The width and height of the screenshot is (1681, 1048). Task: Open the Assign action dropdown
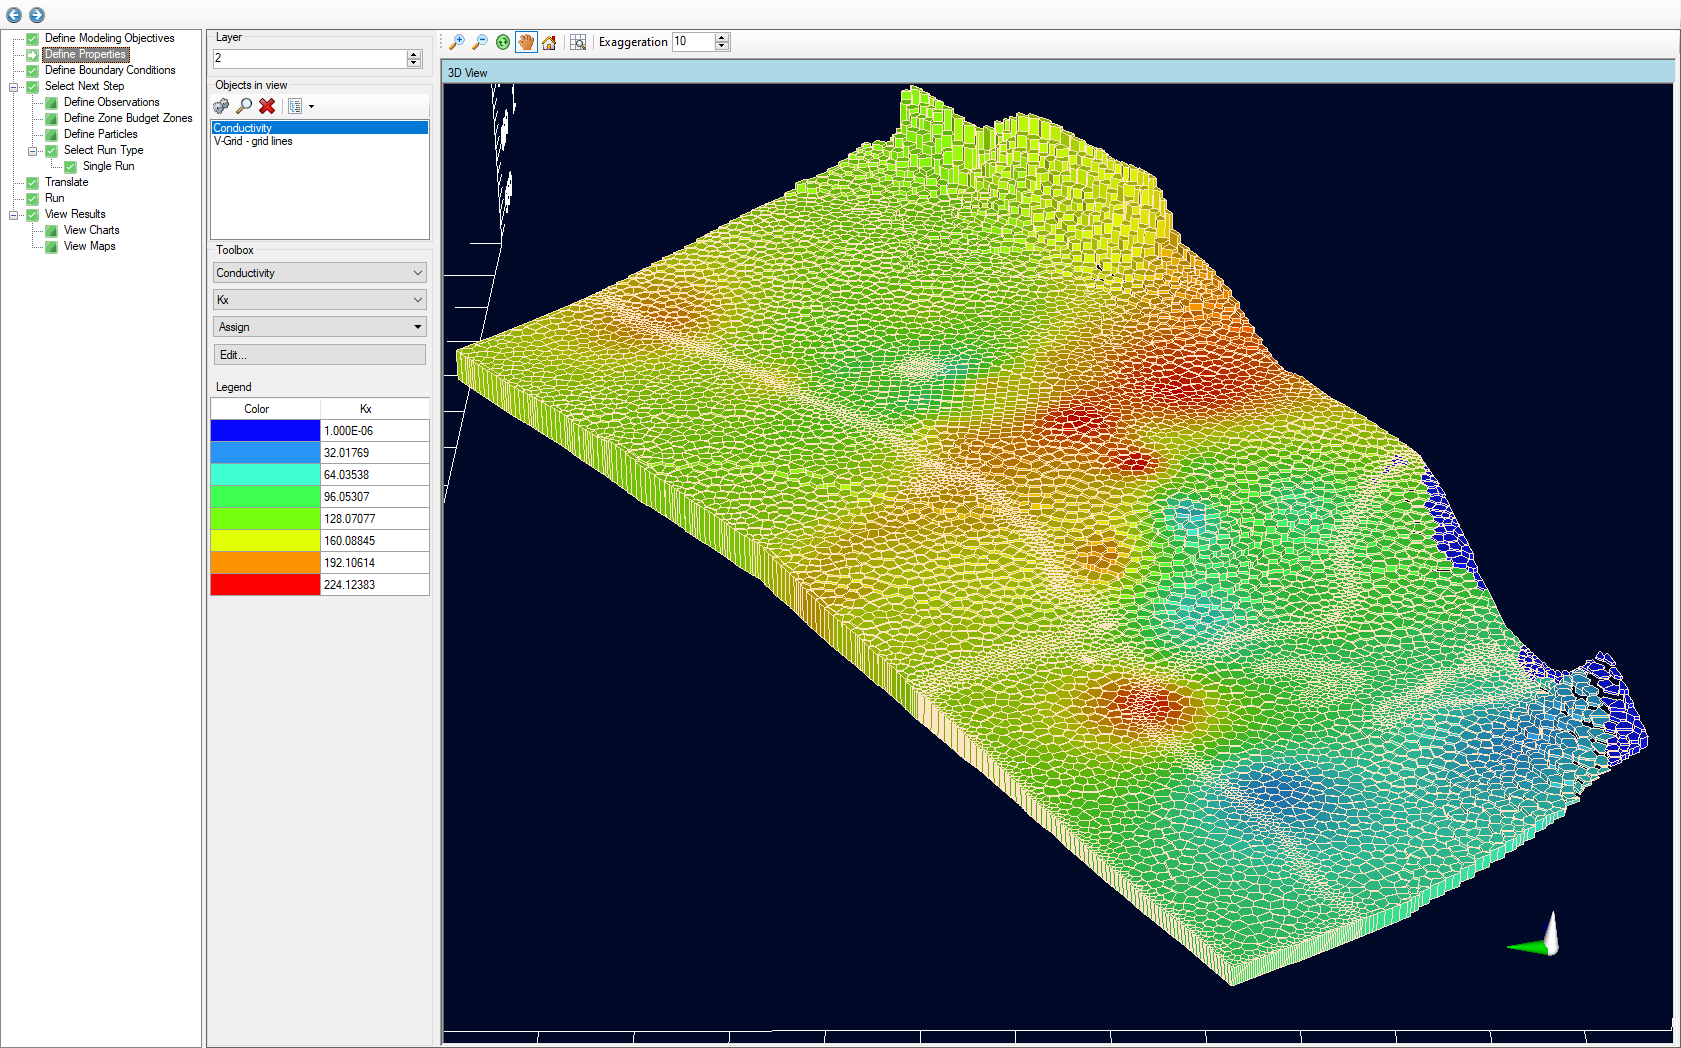[x=319, y=326]
